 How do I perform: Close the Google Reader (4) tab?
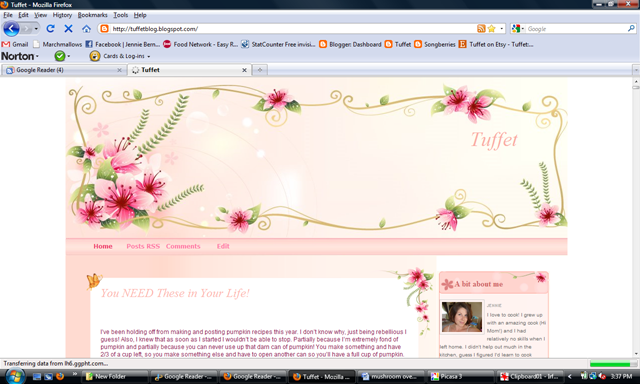click(119, 70)
